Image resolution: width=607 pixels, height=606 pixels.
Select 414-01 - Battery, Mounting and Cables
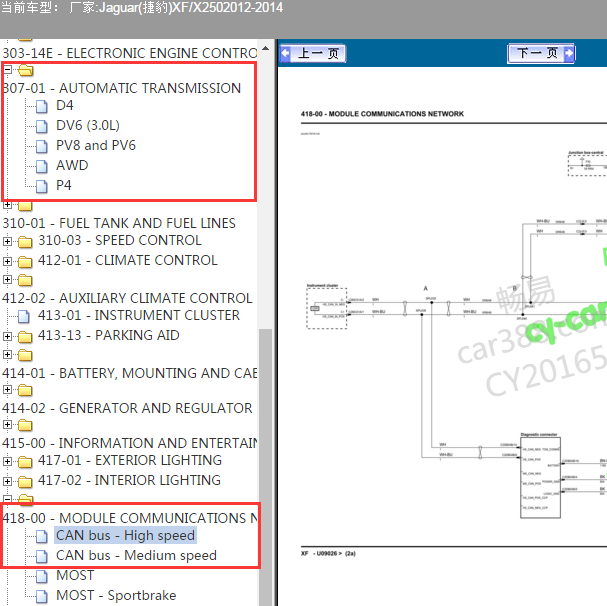(130, 373)
